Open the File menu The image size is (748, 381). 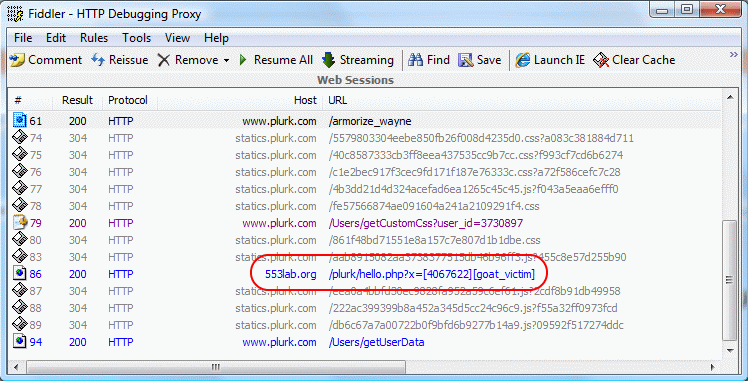[x=23, y=38]
